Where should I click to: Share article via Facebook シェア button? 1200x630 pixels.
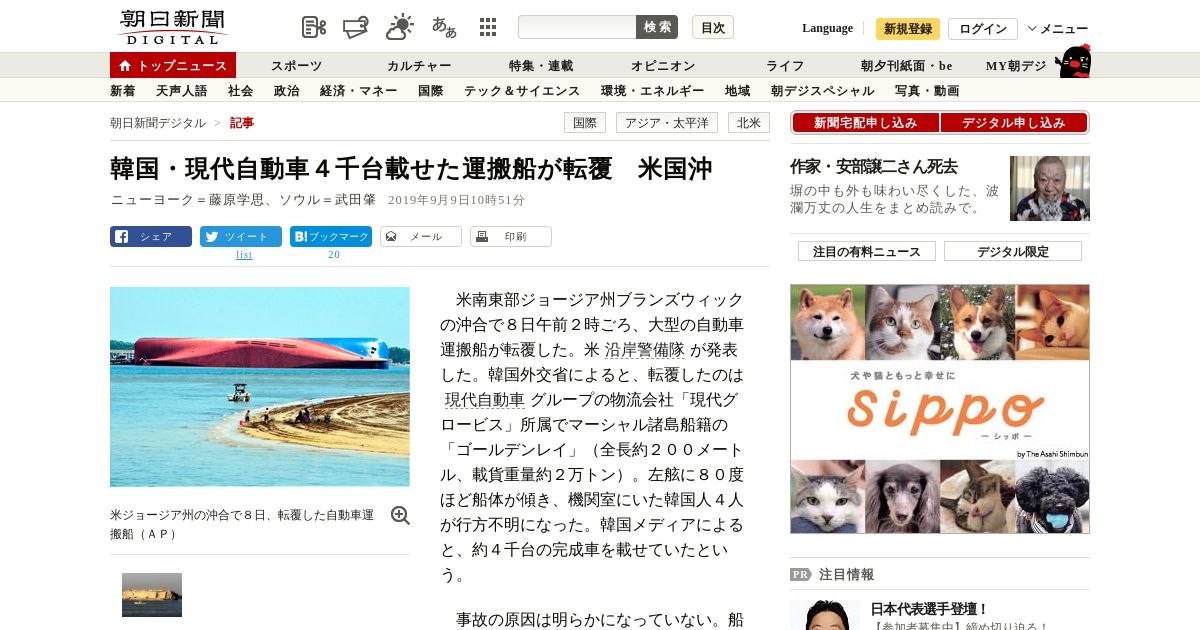click(151, 237)
